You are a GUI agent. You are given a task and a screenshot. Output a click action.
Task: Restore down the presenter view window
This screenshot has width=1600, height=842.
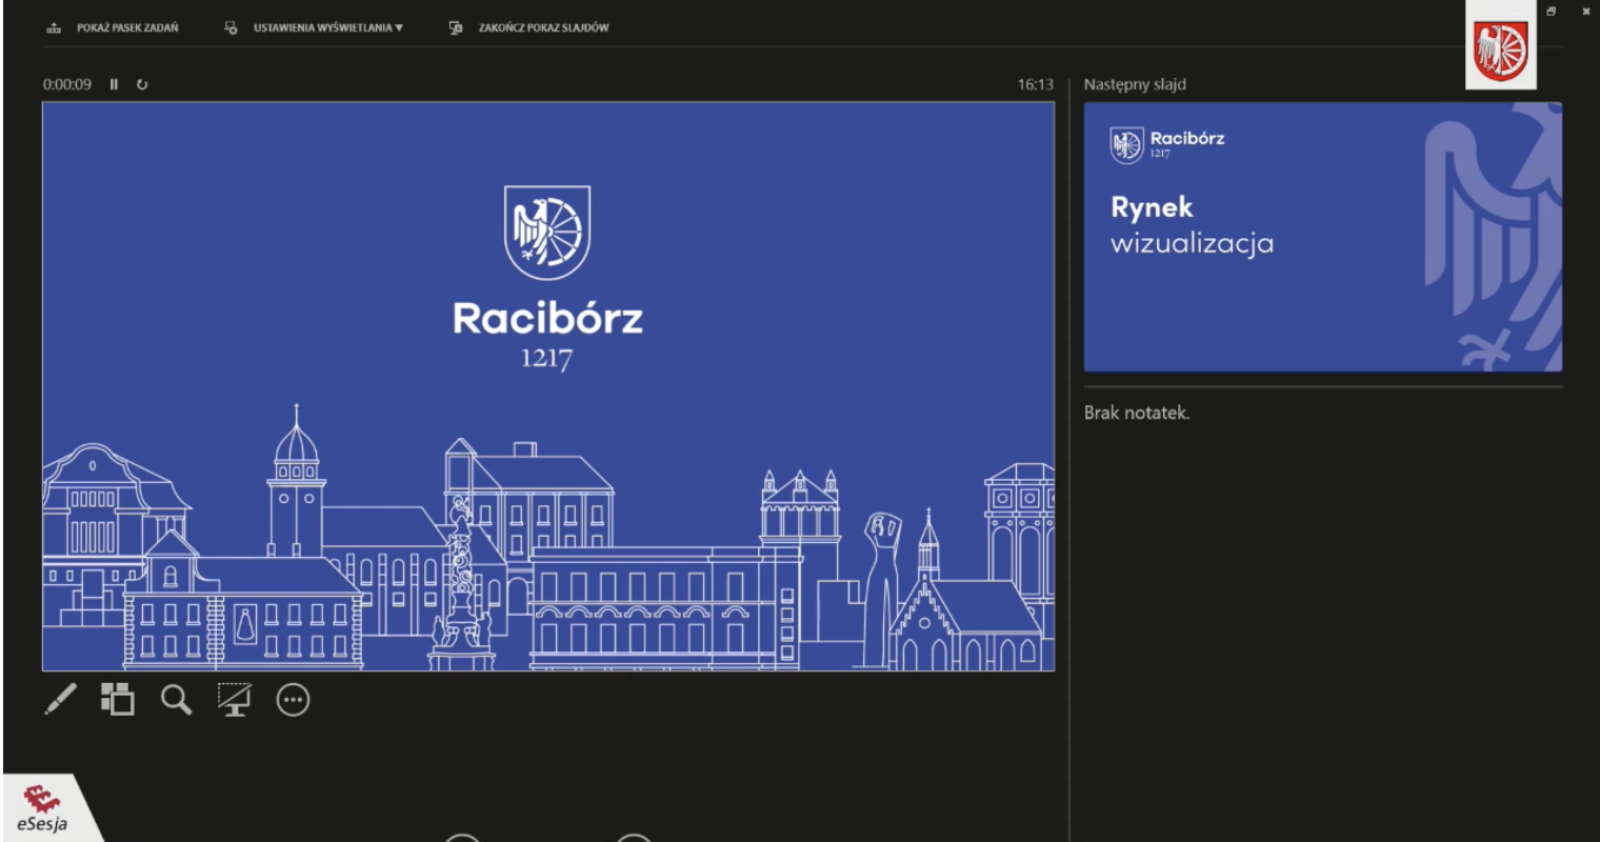tap(1551, 12)
